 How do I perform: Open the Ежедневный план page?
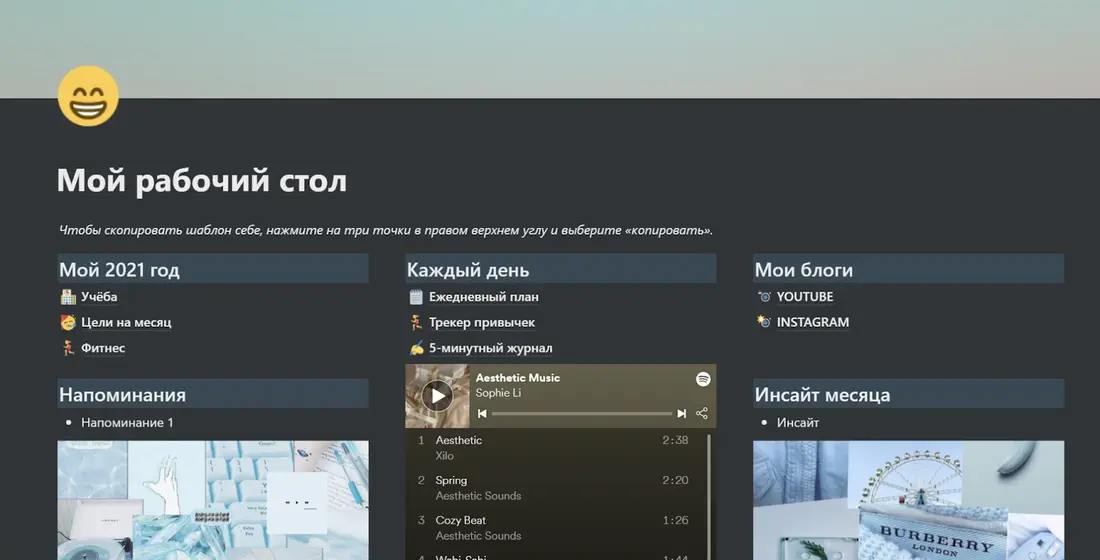(484, 297)
